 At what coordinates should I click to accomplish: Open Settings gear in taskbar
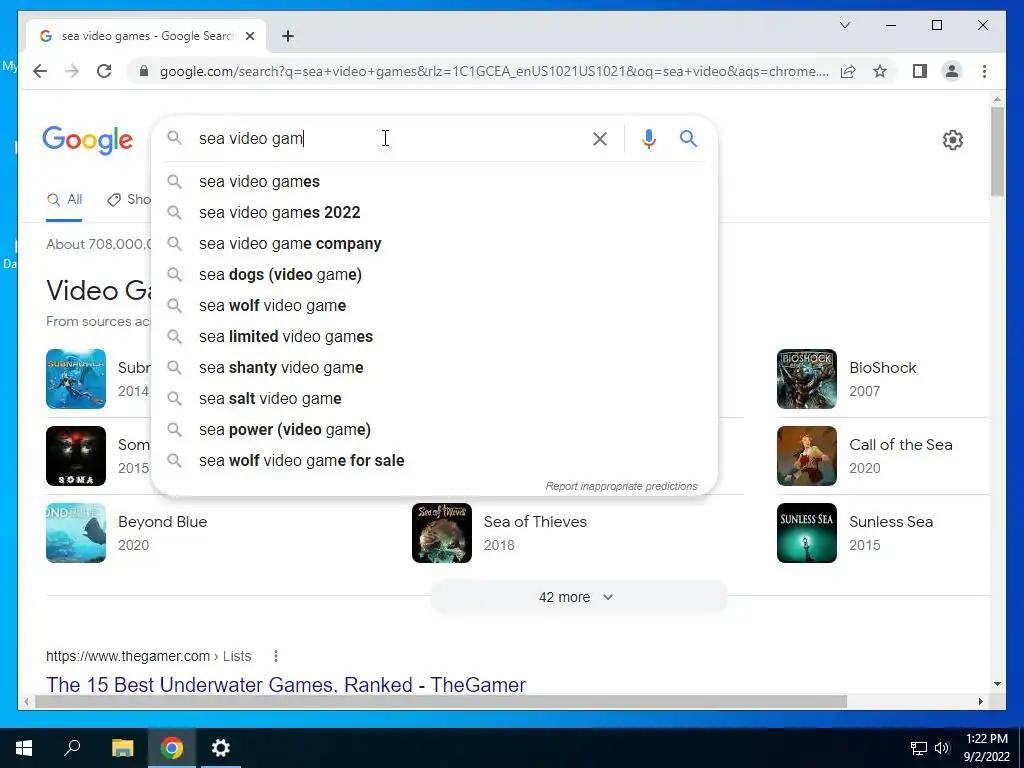coord(221,748)
